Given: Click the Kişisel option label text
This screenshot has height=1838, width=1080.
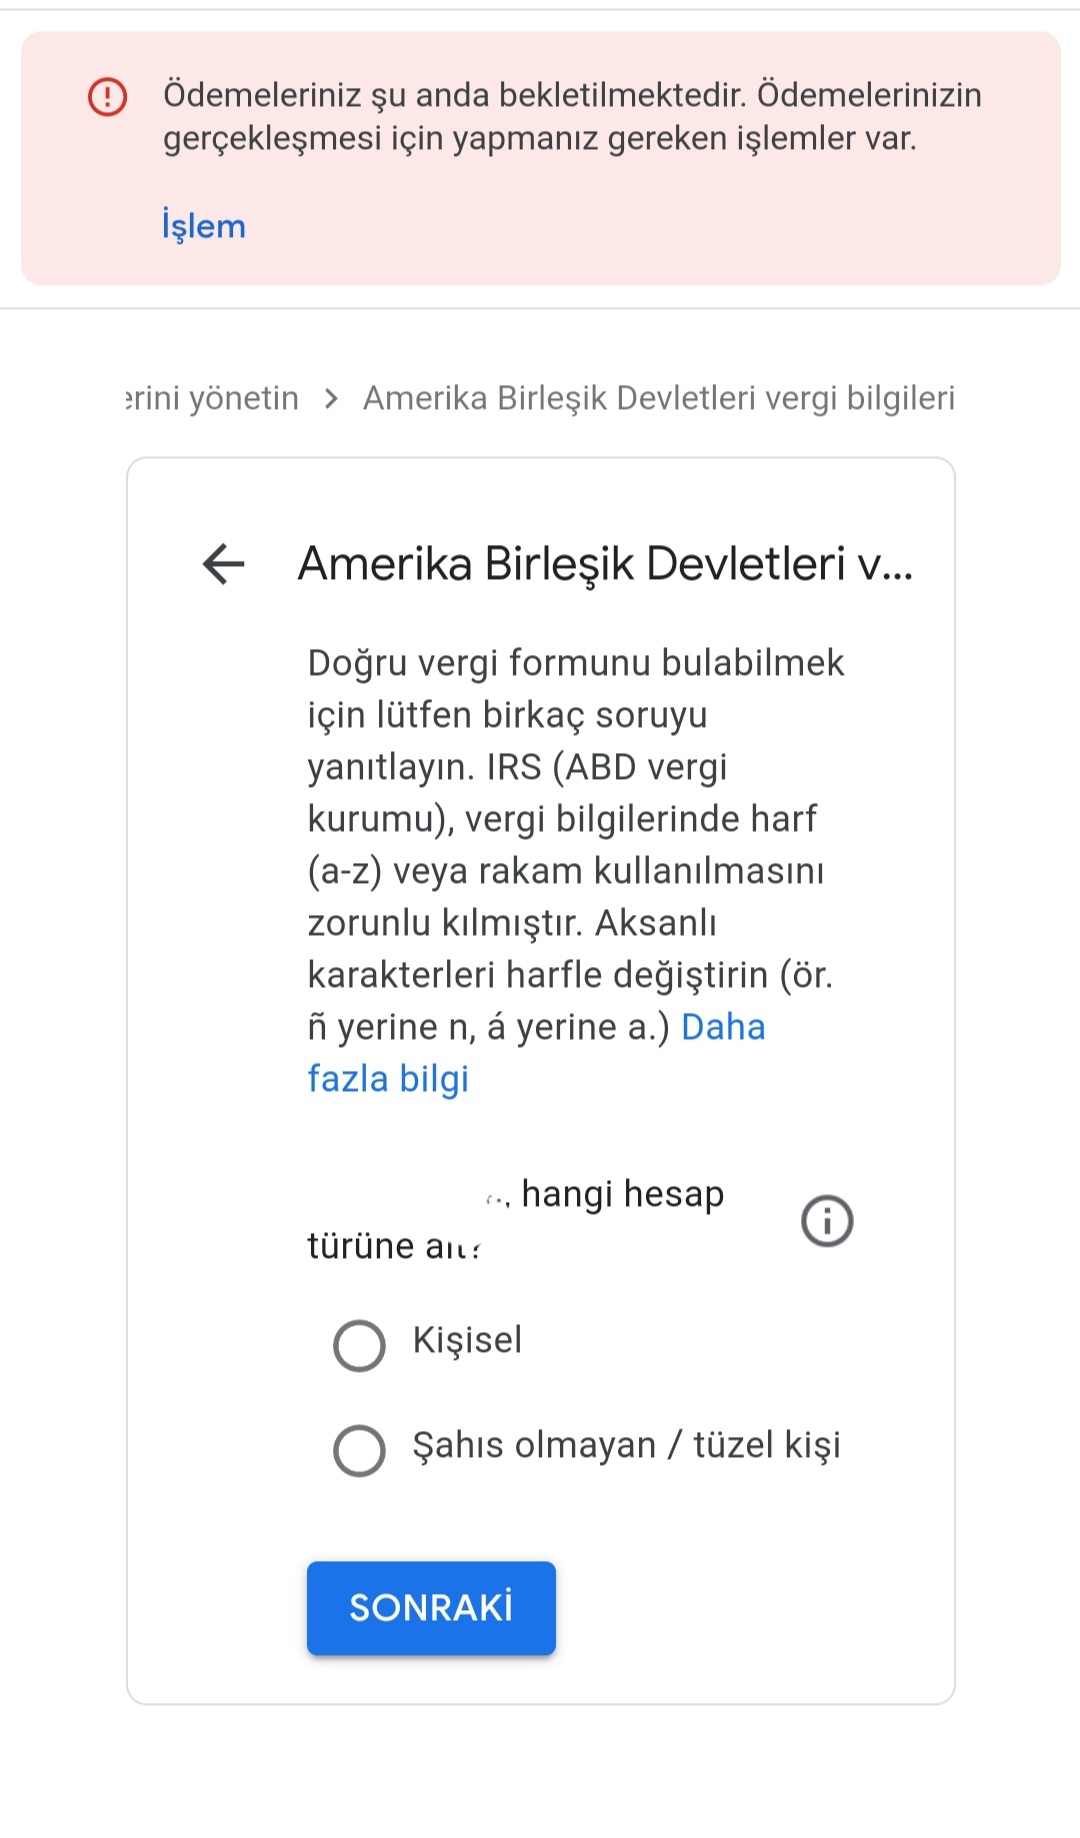Looking at the screenshot, I should click(467, 1340).
